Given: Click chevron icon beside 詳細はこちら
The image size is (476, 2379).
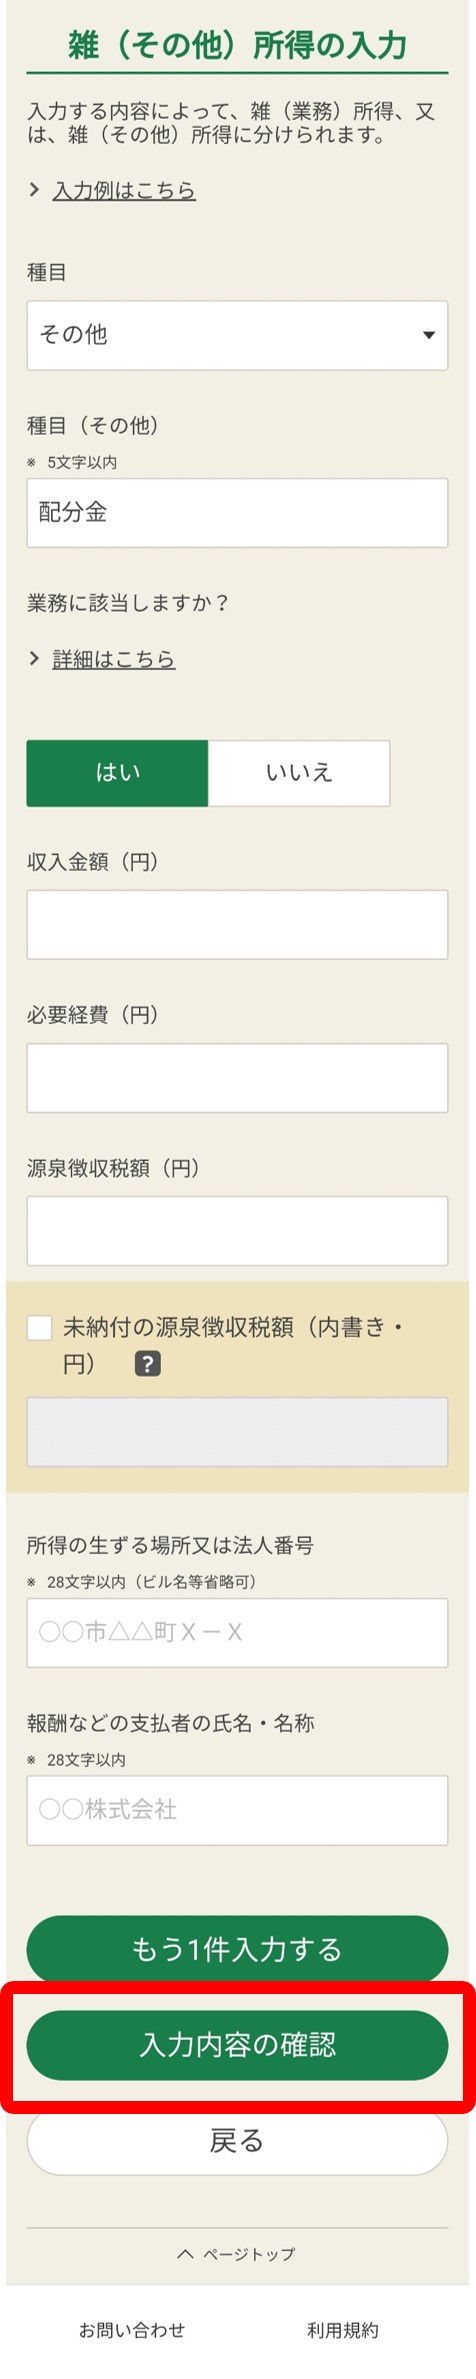Looking at the screenshot, I should pyautogui.click(x=34, y=658).
